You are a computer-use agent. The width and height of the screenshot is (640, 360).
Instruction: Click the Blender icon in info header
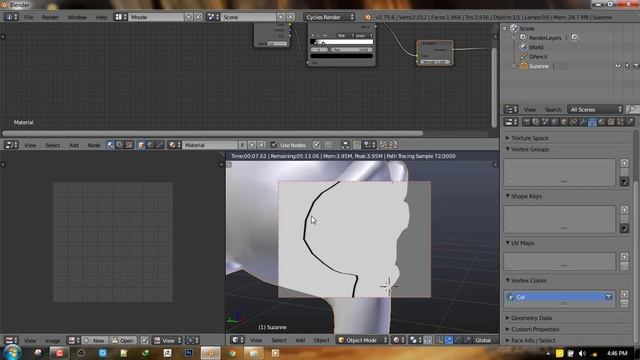367,17
